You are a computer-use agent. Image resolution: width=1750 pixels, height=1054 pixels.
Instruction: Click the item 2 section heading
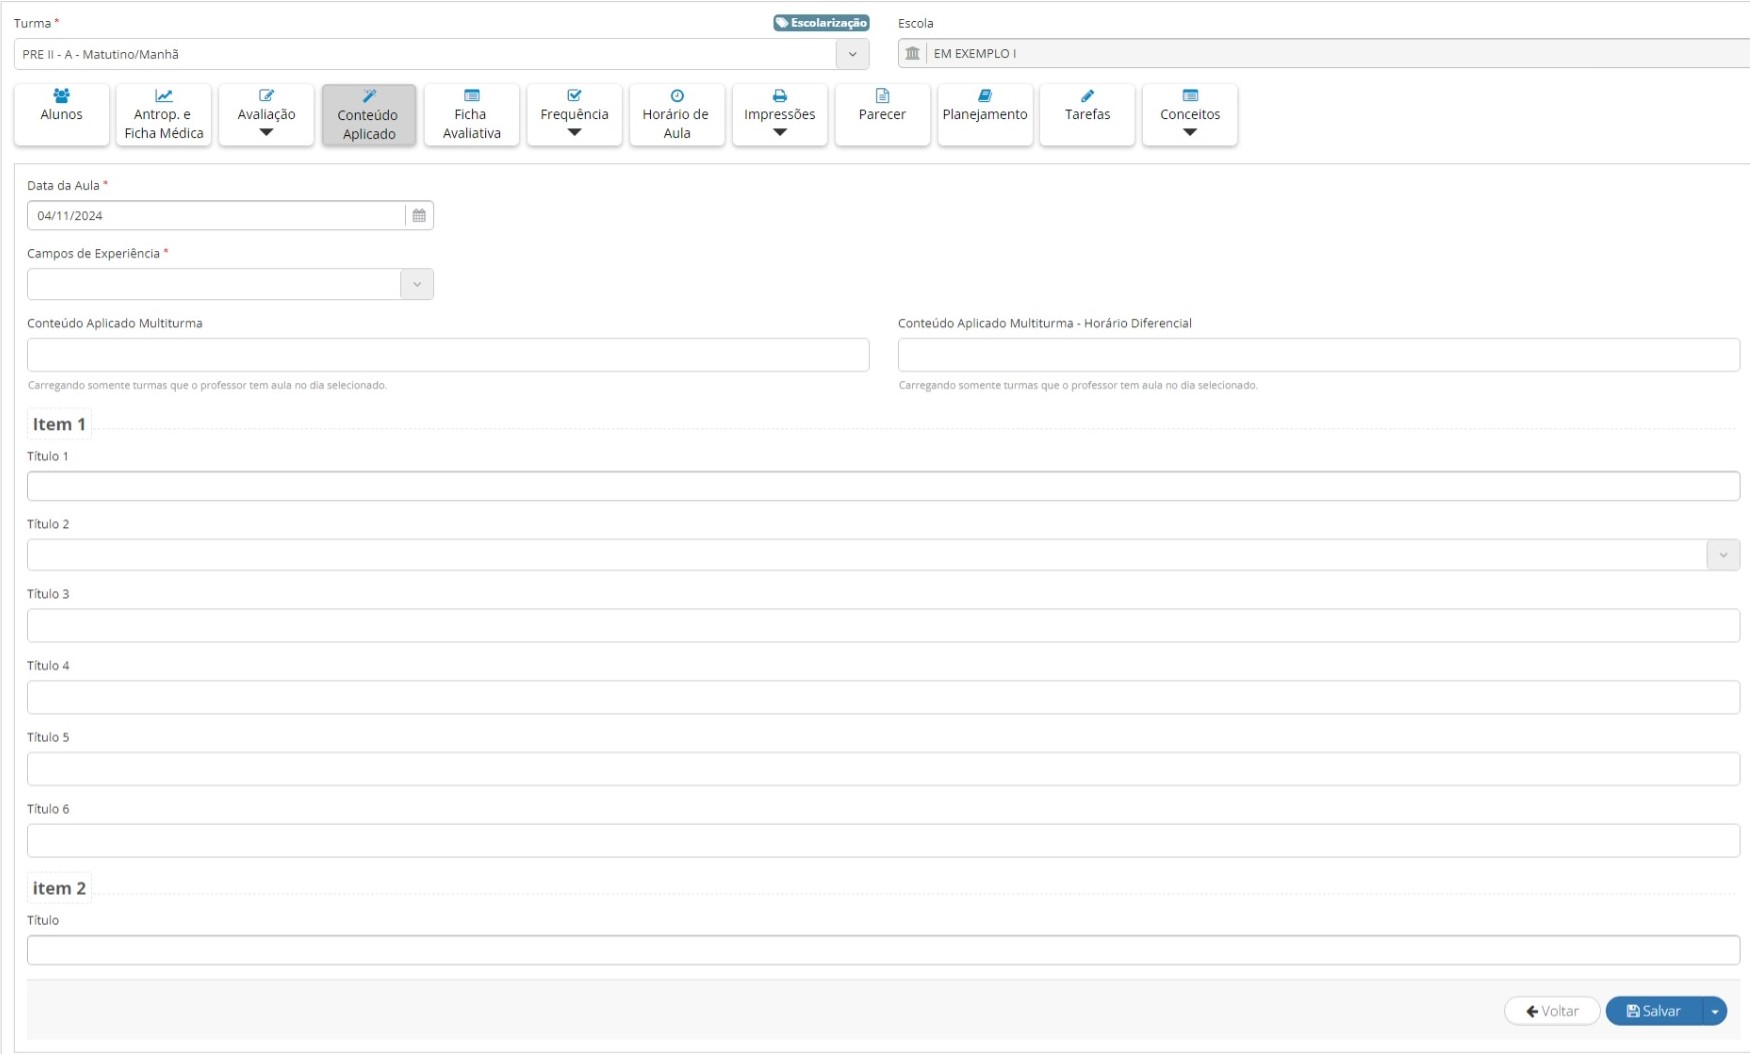click(x=59, y=888)
